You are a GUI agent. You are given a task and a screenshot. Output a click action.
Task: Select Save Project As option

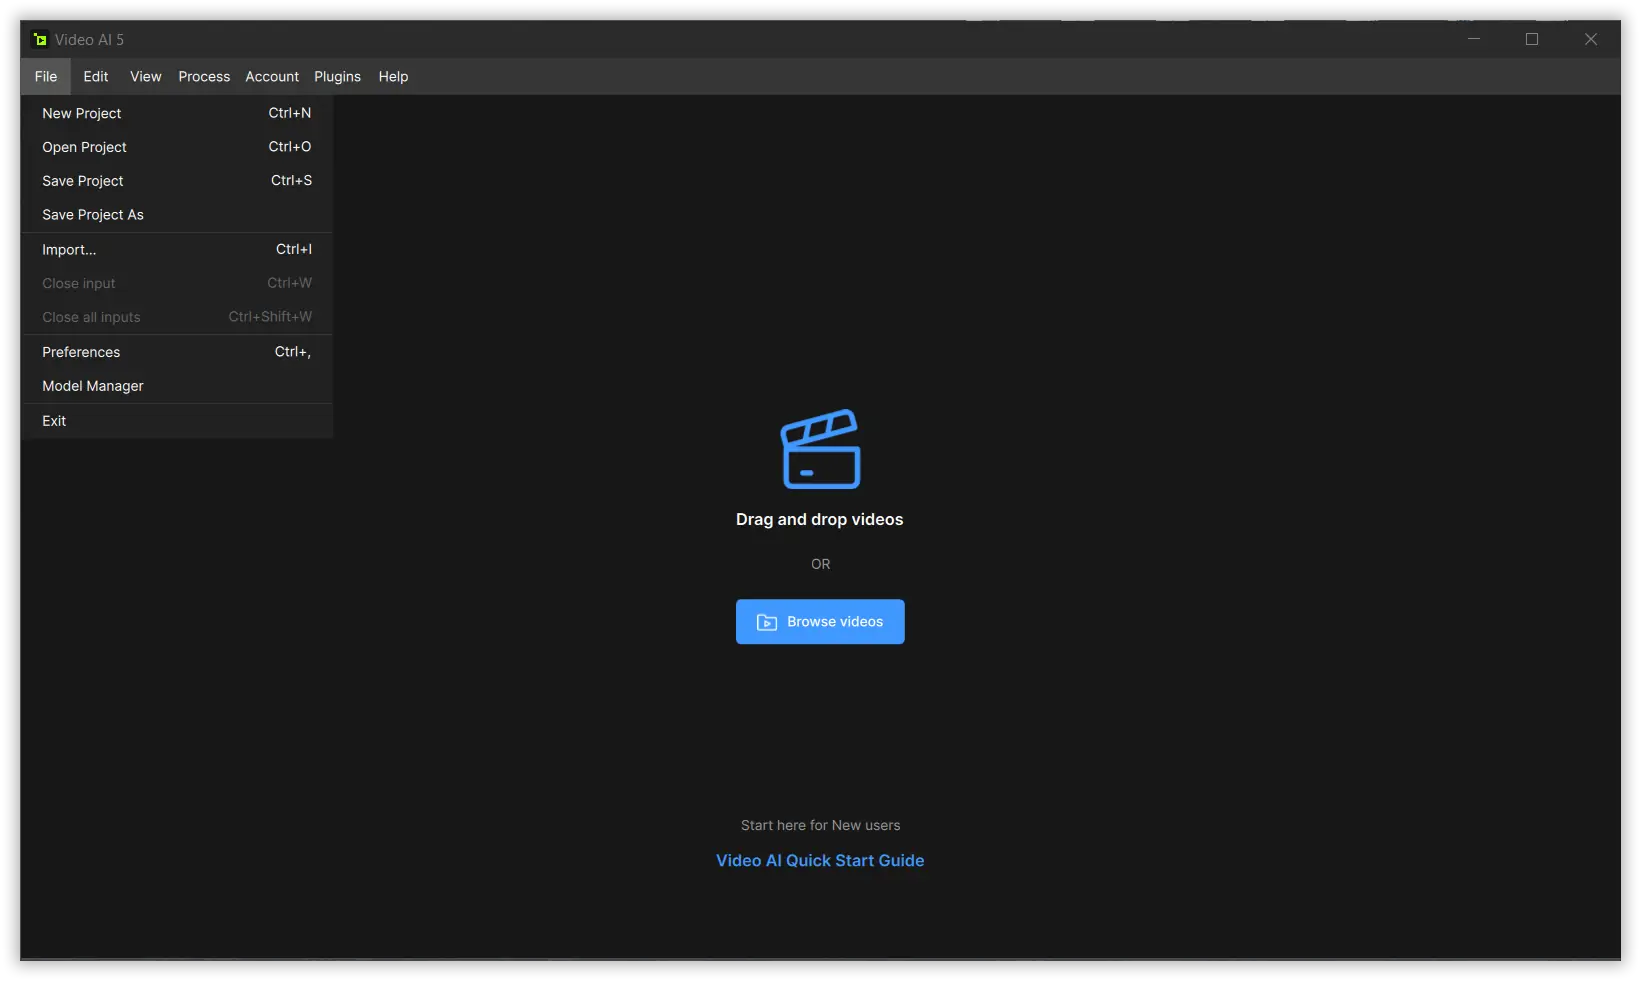[x=177, y=215]
